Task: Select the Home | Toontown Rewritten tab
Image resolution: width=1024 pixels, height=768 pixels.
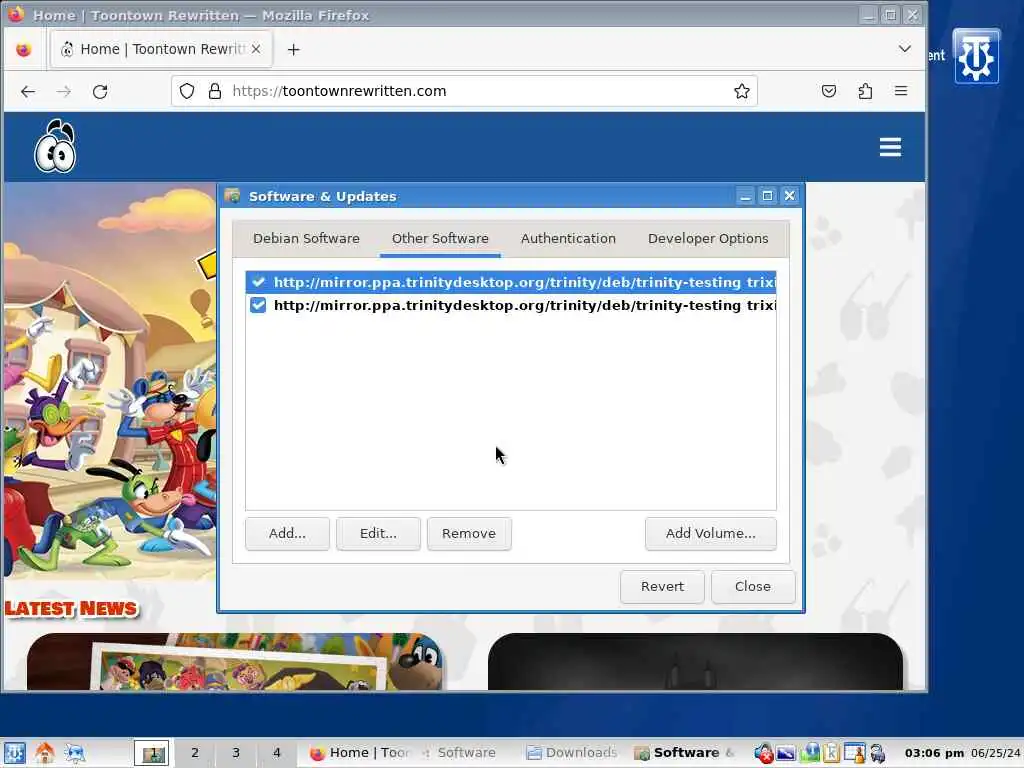Action: [161, 49]
